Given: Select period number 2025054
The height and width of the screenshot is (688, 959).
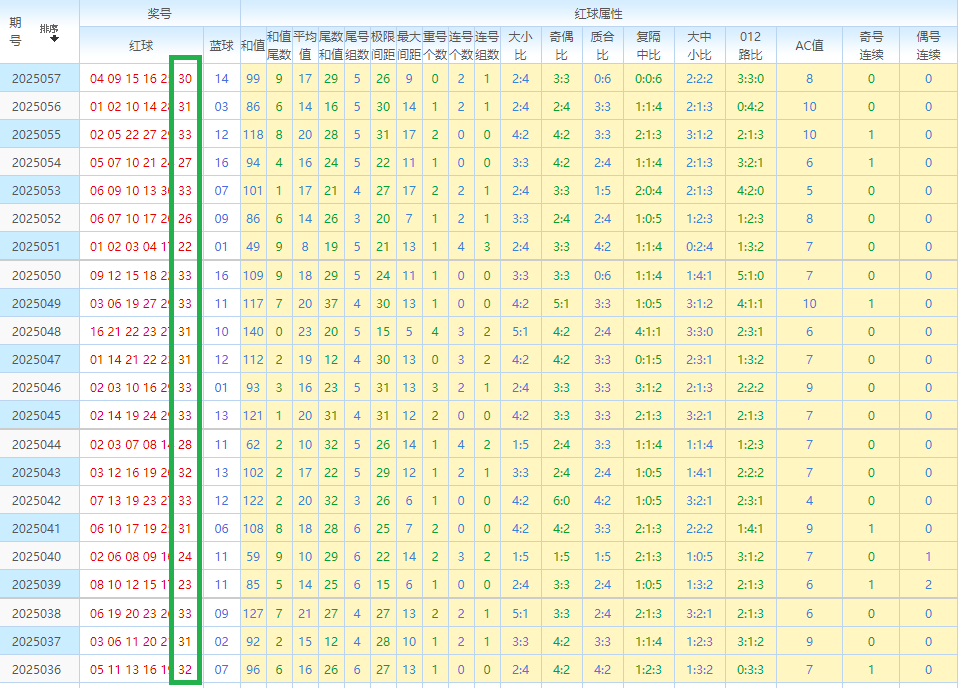Looking at the screenshot, I should (37, 163).
